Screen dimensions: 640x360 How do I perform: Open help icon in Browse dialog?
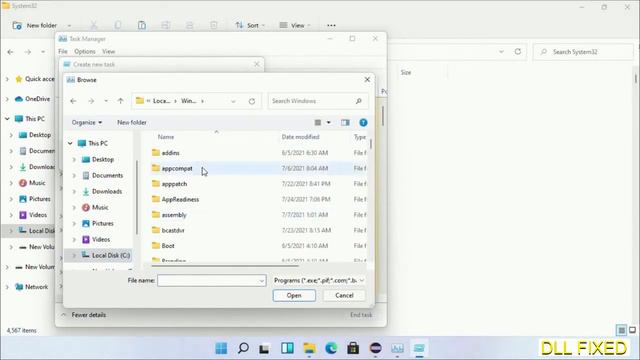click(x=363, y=122)
